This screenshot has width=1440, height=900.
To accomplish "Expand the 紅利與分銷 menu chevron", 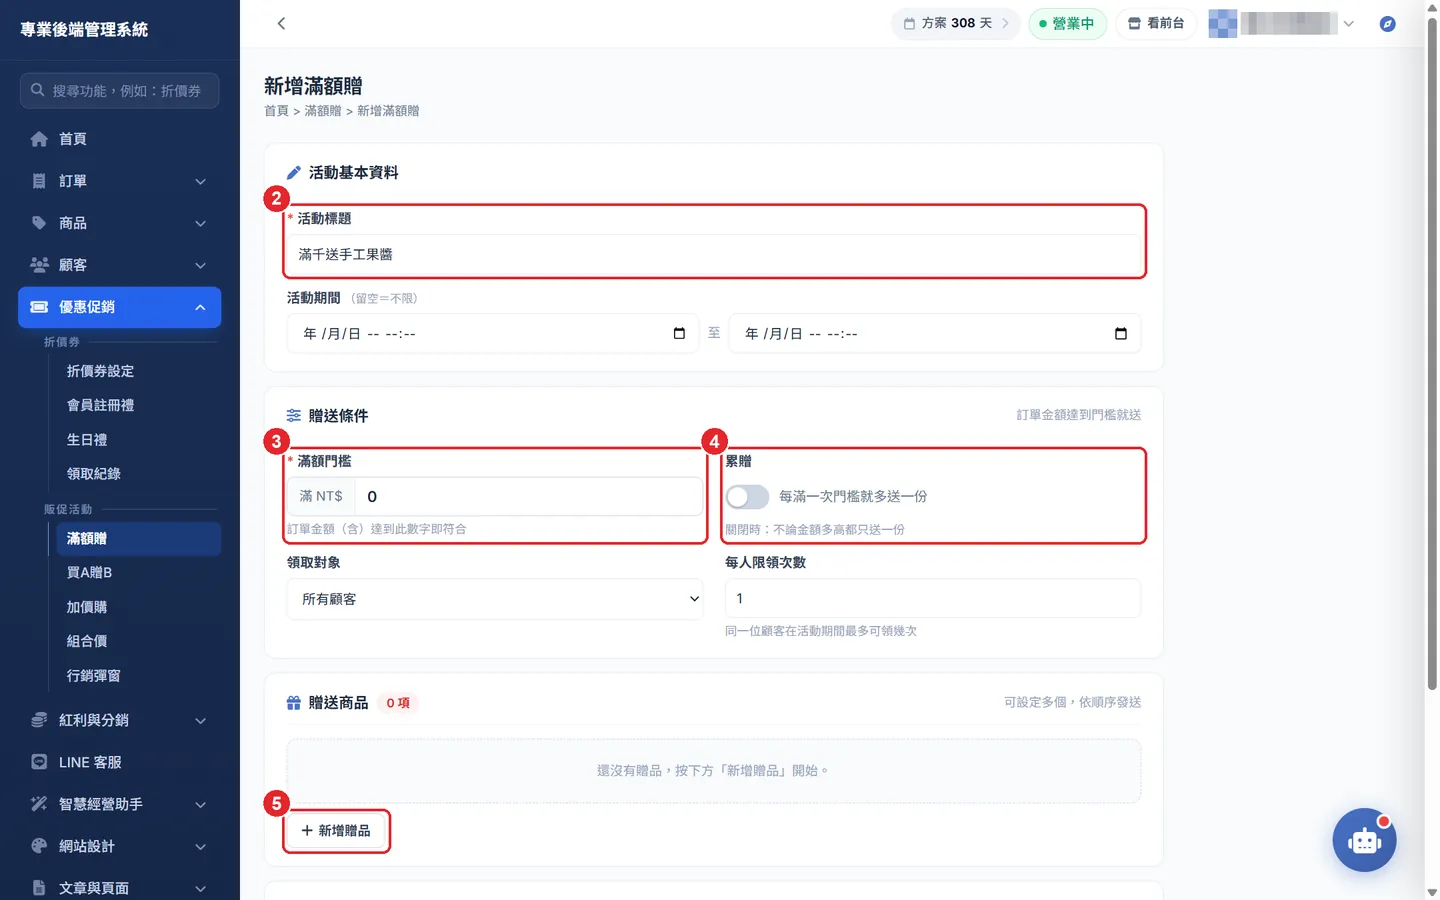I will point(200,720).
